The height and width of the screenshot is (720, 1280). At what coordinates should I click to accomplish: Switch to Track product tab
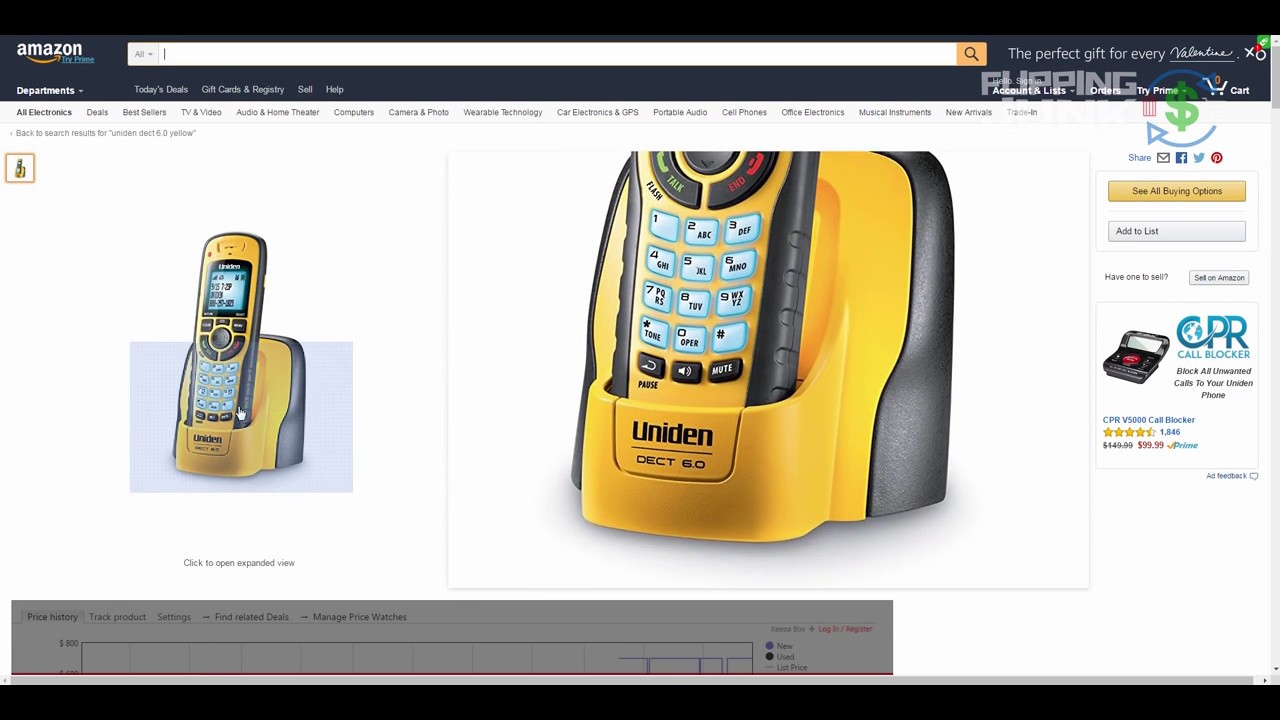tap(117, 617)
